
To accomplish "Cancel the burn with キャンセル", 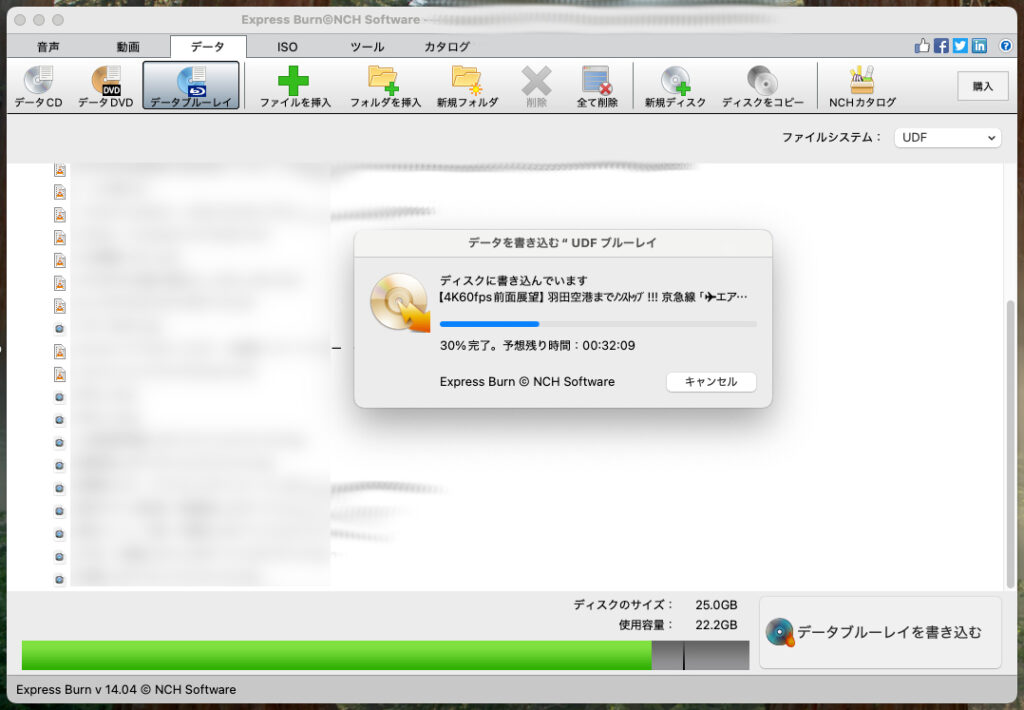I will pyautogui.click(x=711, y=382).
